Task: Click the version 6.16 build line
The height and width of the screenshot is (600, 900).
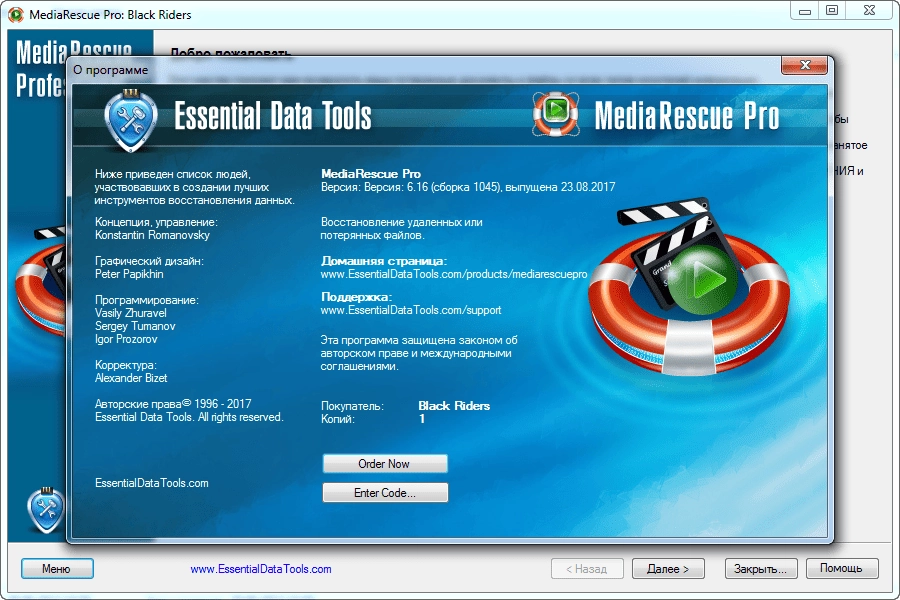Action: [468, 187]
